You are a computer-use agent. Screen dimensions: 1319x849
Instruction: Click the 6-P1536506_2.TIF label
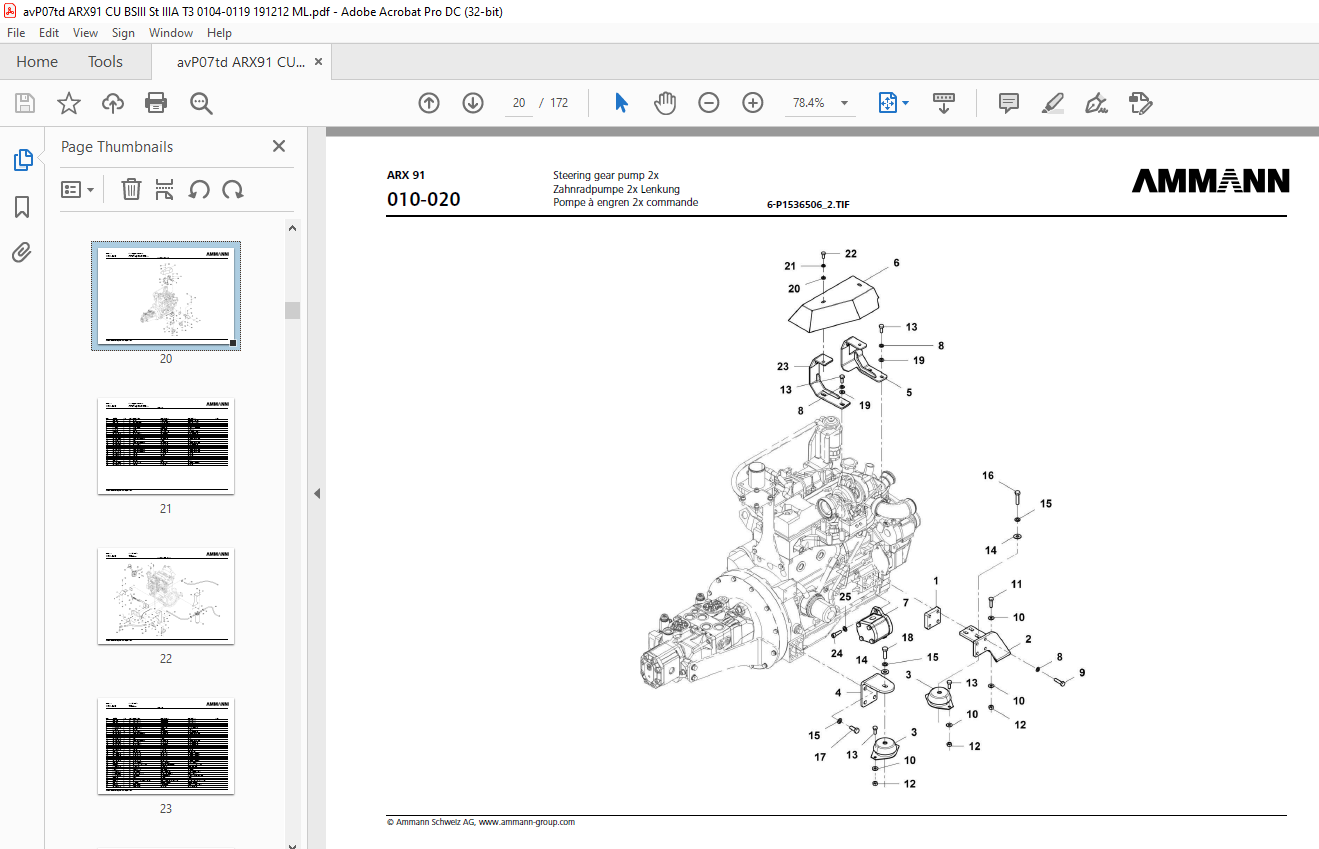[808, 204]
